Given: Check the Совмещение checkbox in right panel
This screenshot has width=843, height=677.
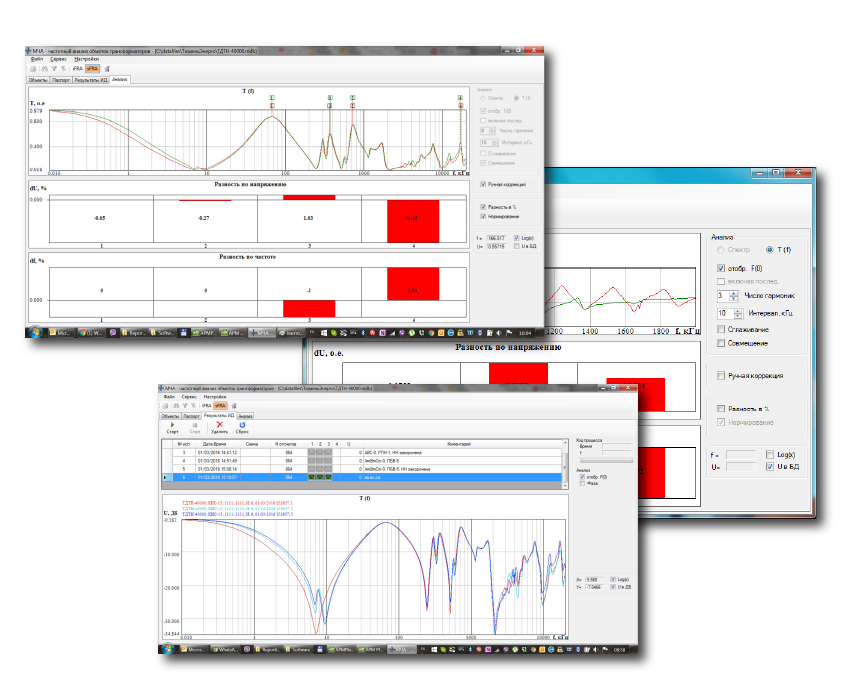Looking at the screenshot, I should (x=722, y=343).
